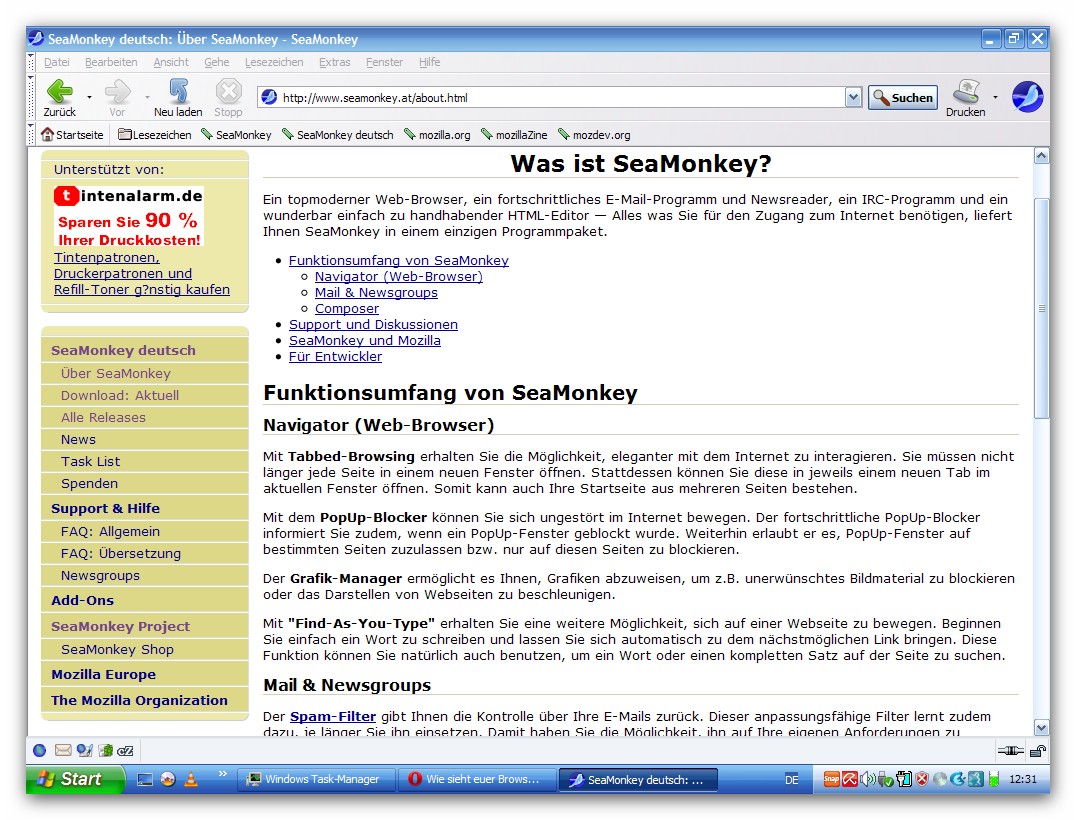Open the Extras menu

pyautogui.click(x=334, y=62)
